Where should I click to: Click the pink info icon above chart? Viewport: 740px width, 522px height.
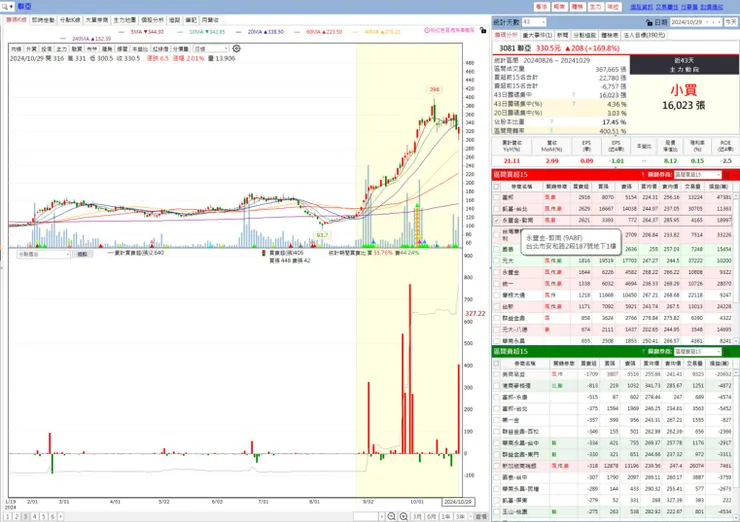coord(427,30)
